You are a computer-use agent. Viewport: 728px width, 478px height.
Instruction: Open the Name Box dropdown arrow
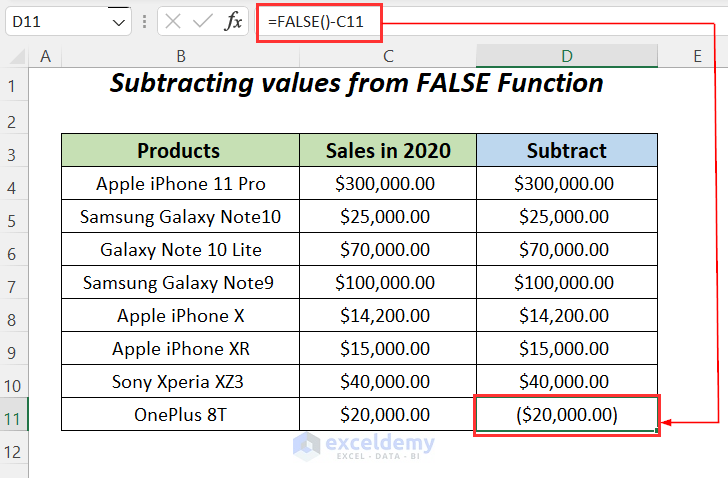coord(120,21)
